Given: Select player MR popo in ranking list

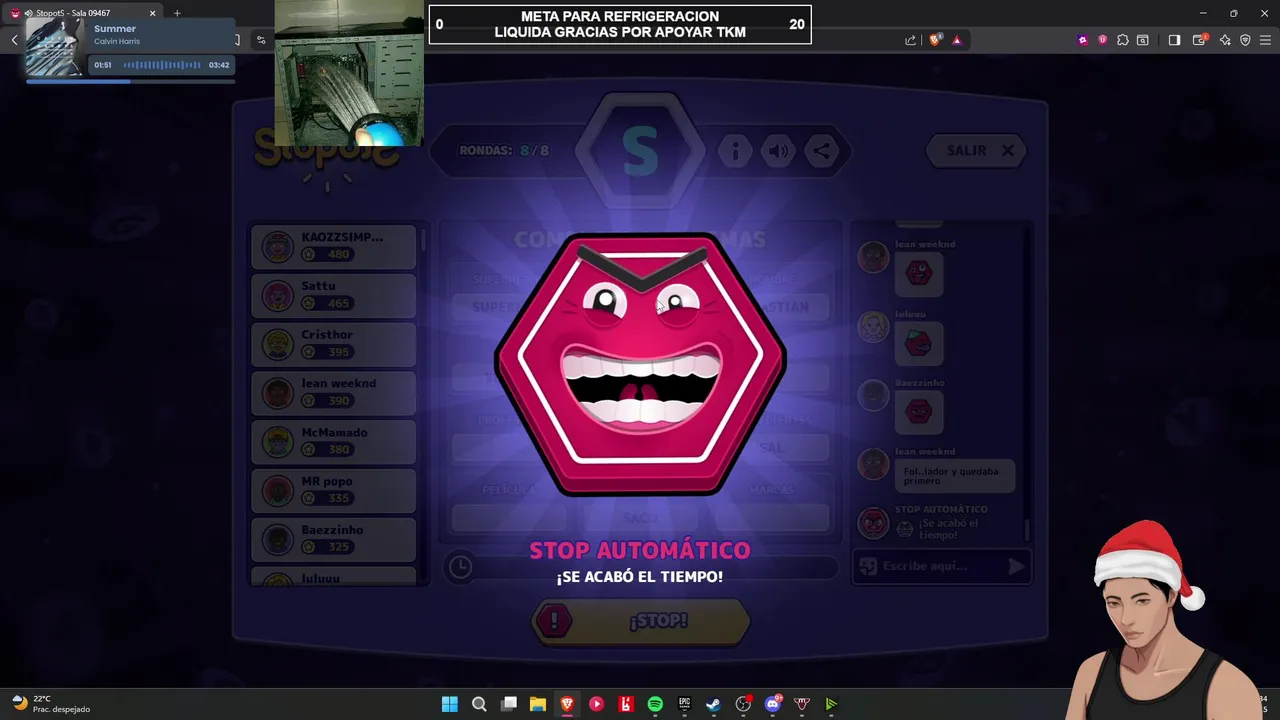Looking at the screenshot, I should coord(333,490).
